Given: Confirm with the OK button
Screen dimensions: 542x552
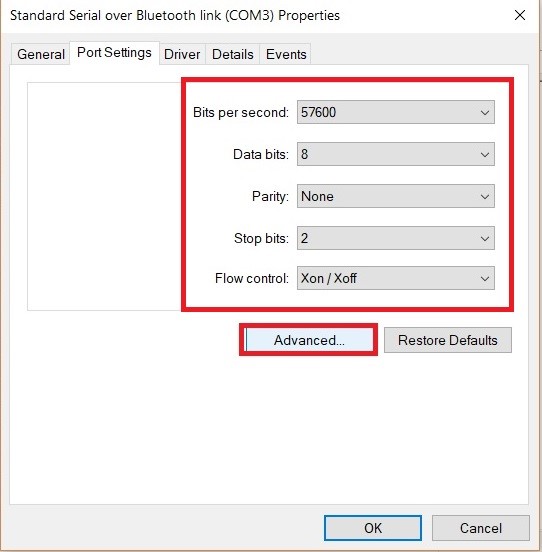Looking at the screenshot, I should pos(373,528).
